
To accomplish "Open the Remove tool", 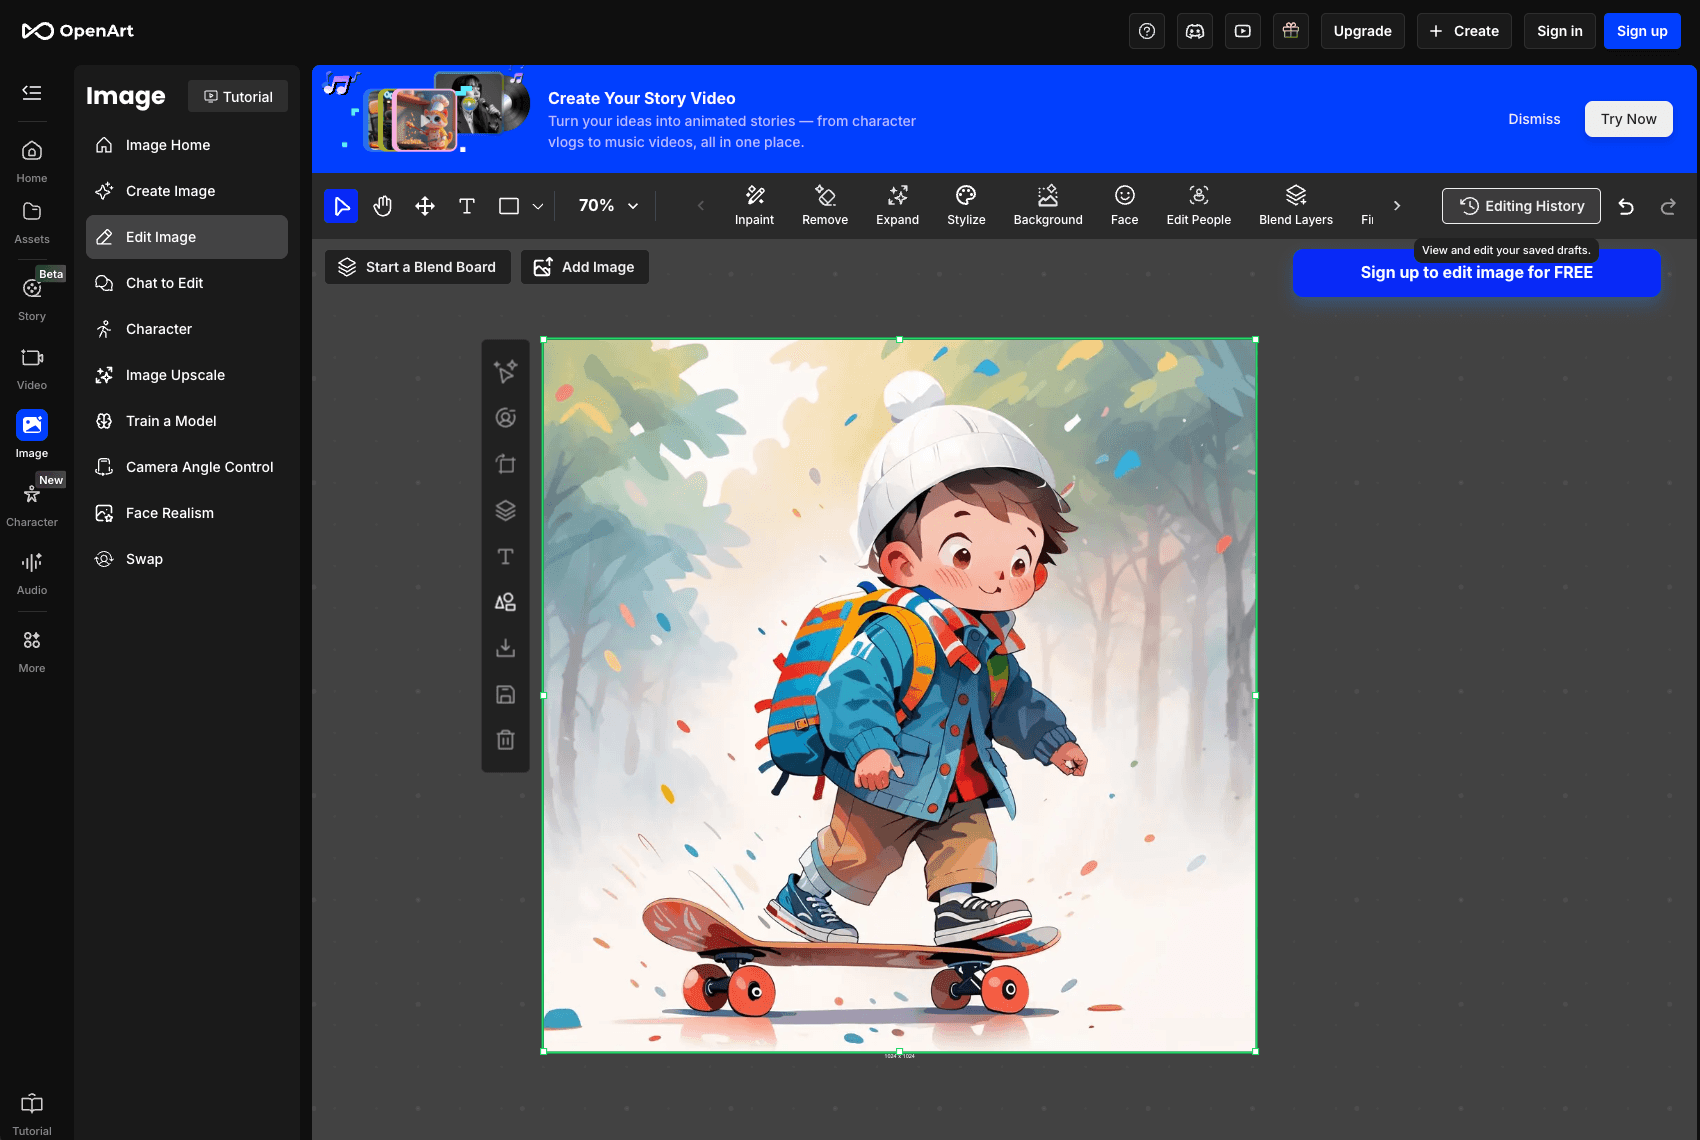I will [x=825, y=205].
